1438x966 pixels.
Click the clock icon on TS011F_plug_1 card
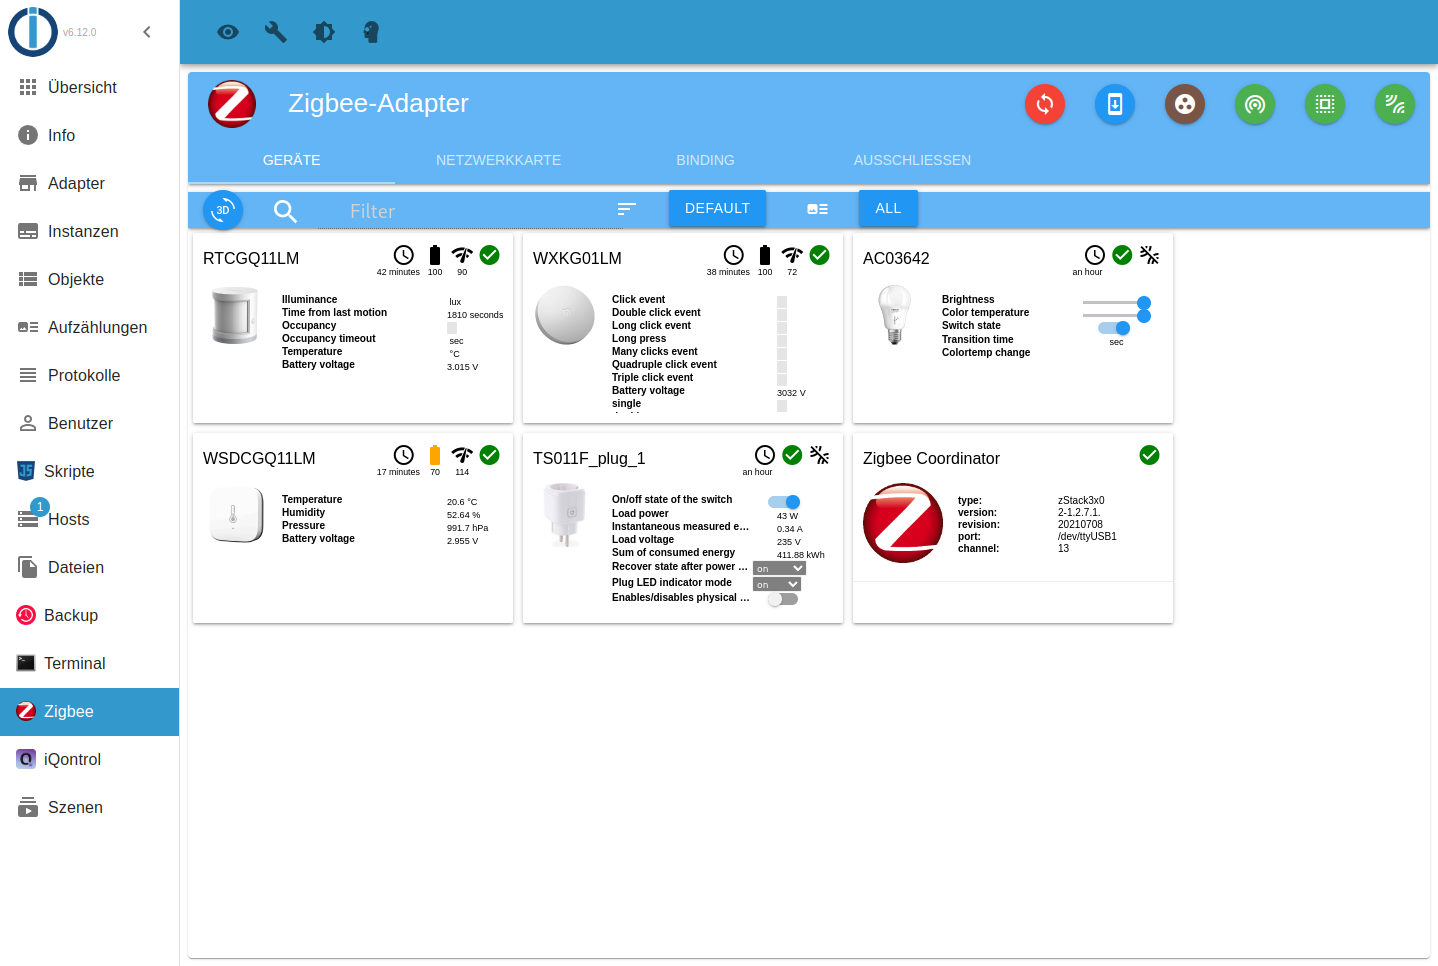(765, 455)
